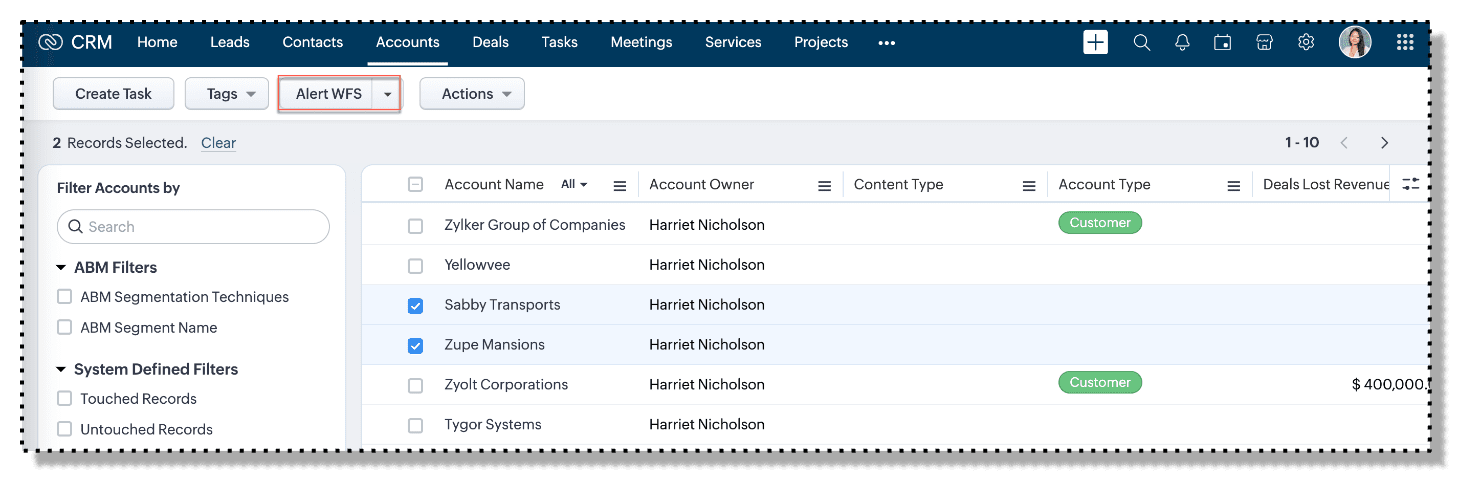1466x487 pixels.
Task: Open the marketplace store icon
Action: (x=1264, y=42)
